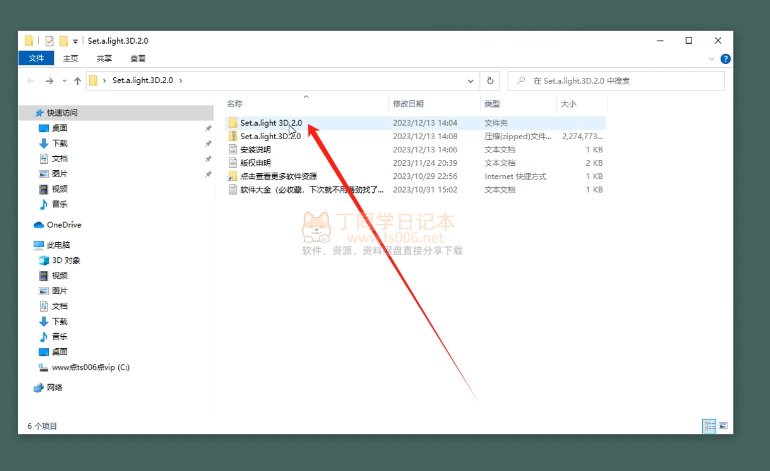
Task: Click the pin icon next to 桌面
Action: click(x=208, y=128)
